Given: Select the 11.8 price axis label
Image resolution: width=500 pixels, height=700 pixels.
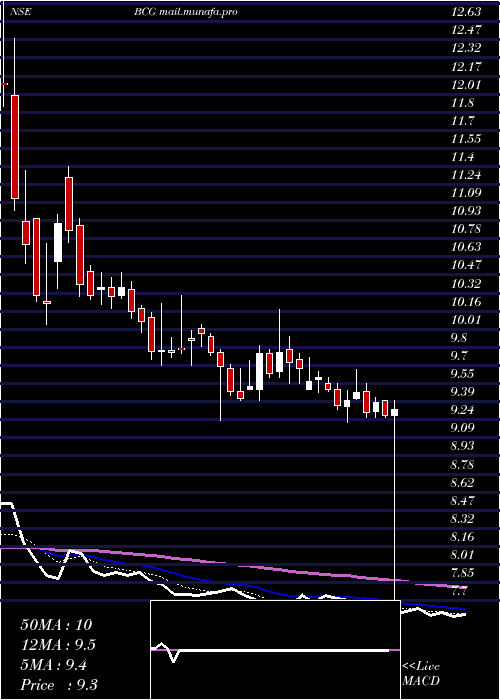Looking at the screenshot, I should coord(462,103).
